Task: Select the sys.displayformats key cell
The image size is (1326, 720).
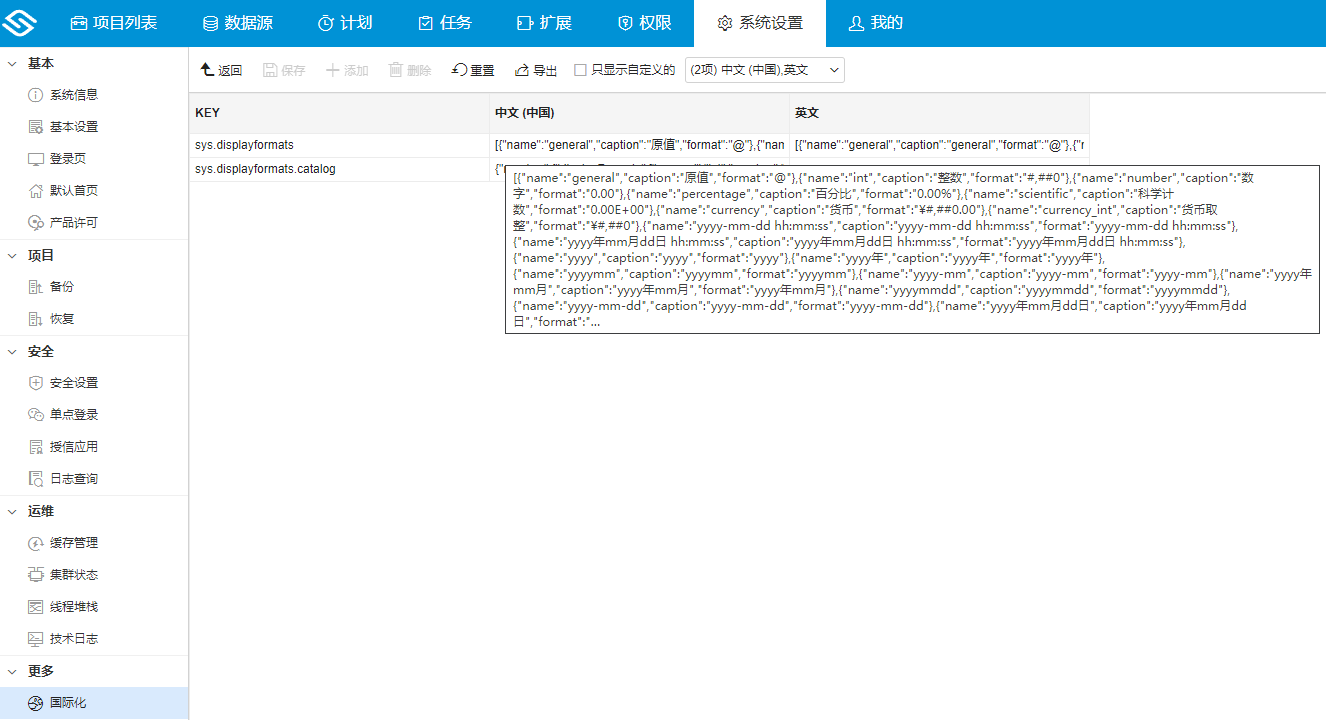Action: (339, 145)
